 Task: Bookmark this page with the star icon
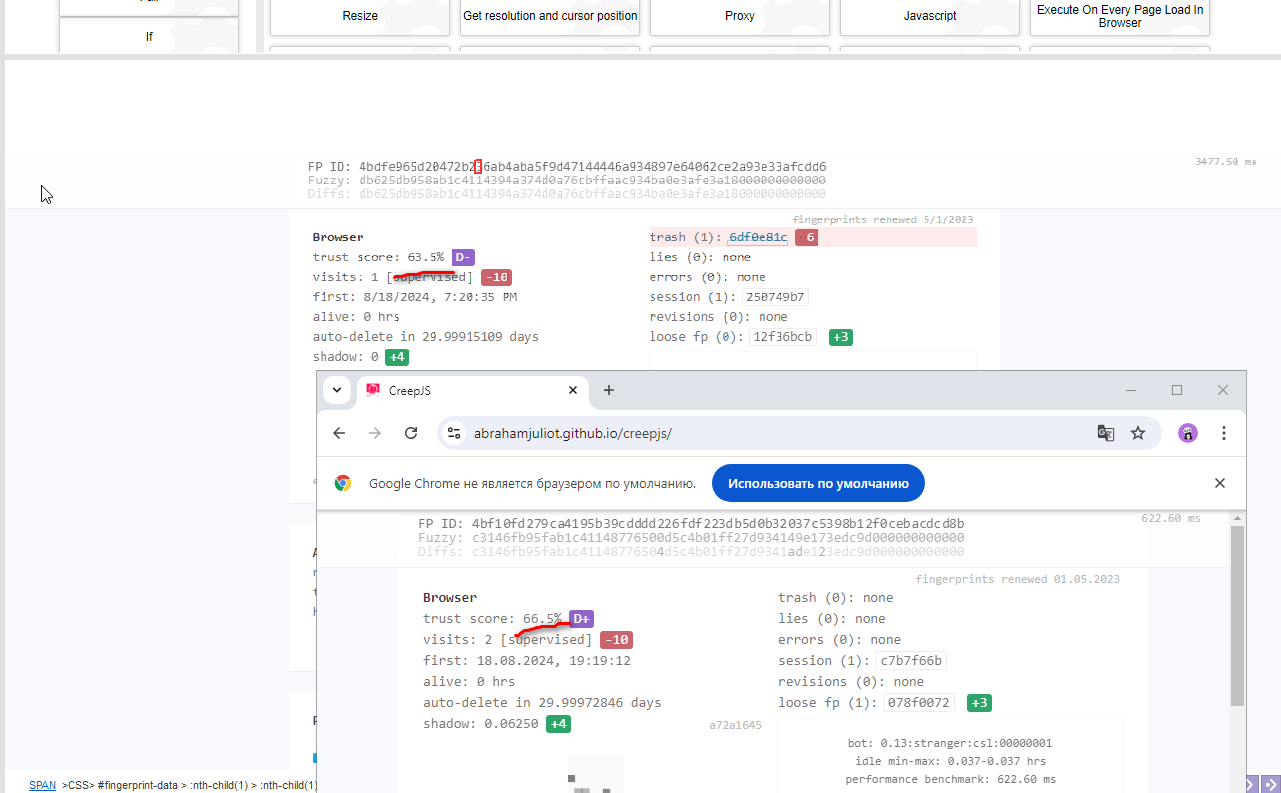tap(1138, 433)
